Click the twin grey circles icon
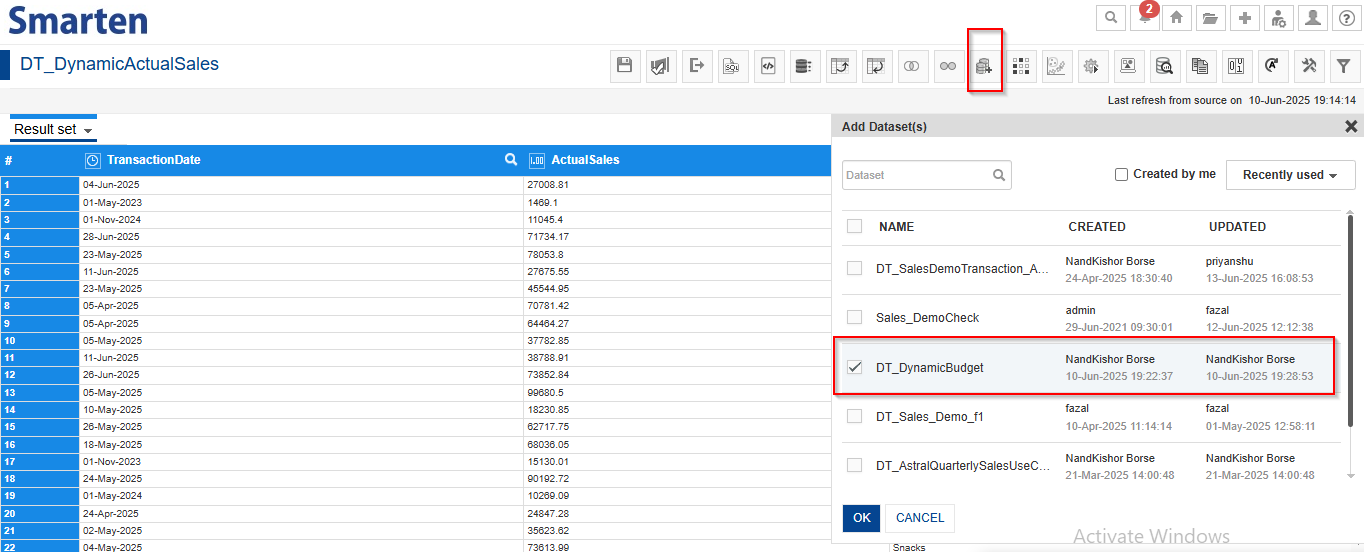This screenshot has width=1364, height=552. (x=947, y=66)
